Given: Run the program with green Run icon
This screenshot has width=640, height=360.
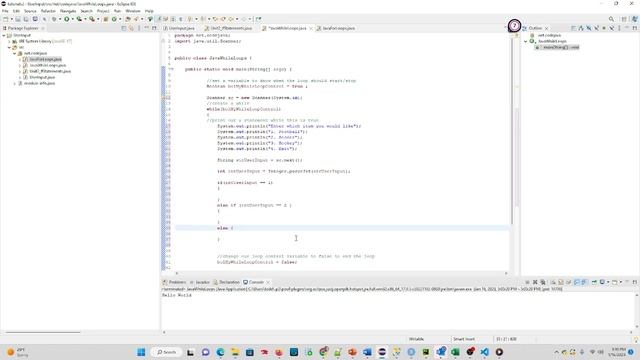Looking at the screenshot, I should coord(67,19).
